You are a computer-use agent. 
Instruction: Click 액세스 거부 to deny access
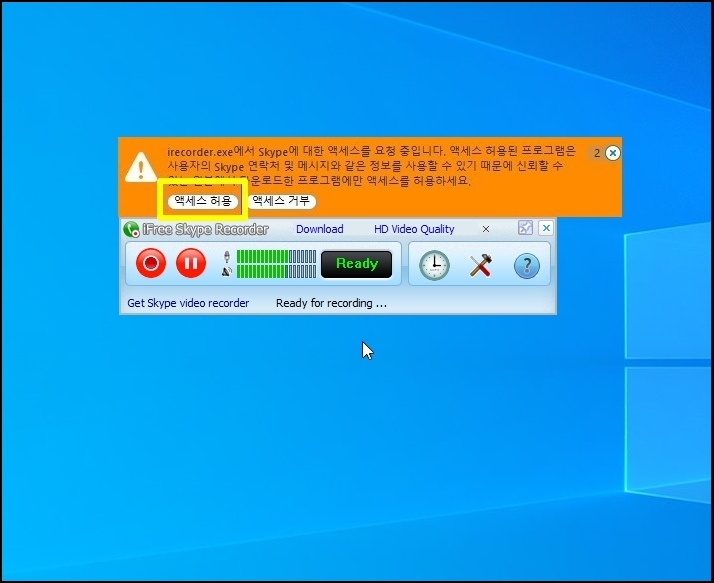(281, 201)
